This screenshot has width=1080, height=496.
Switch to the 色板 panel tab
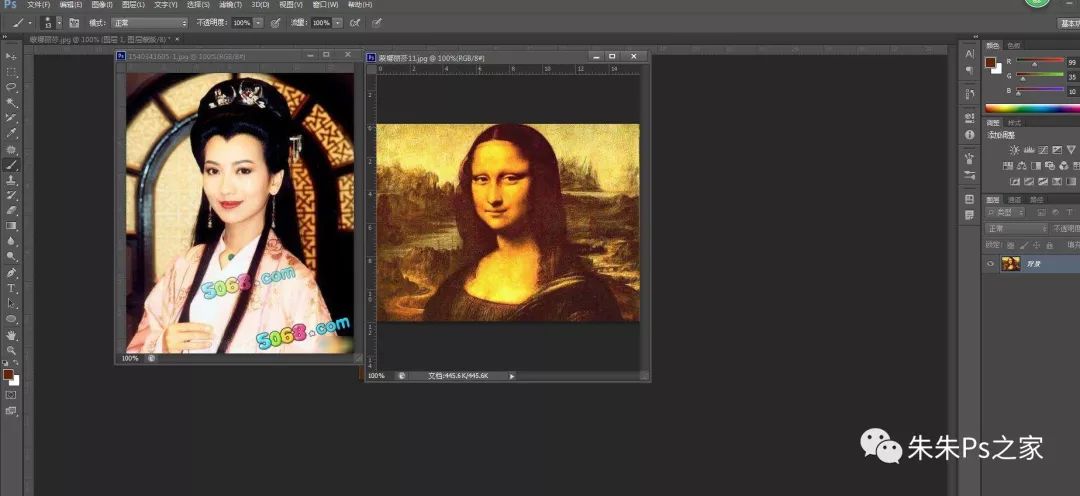(1014, 45)
